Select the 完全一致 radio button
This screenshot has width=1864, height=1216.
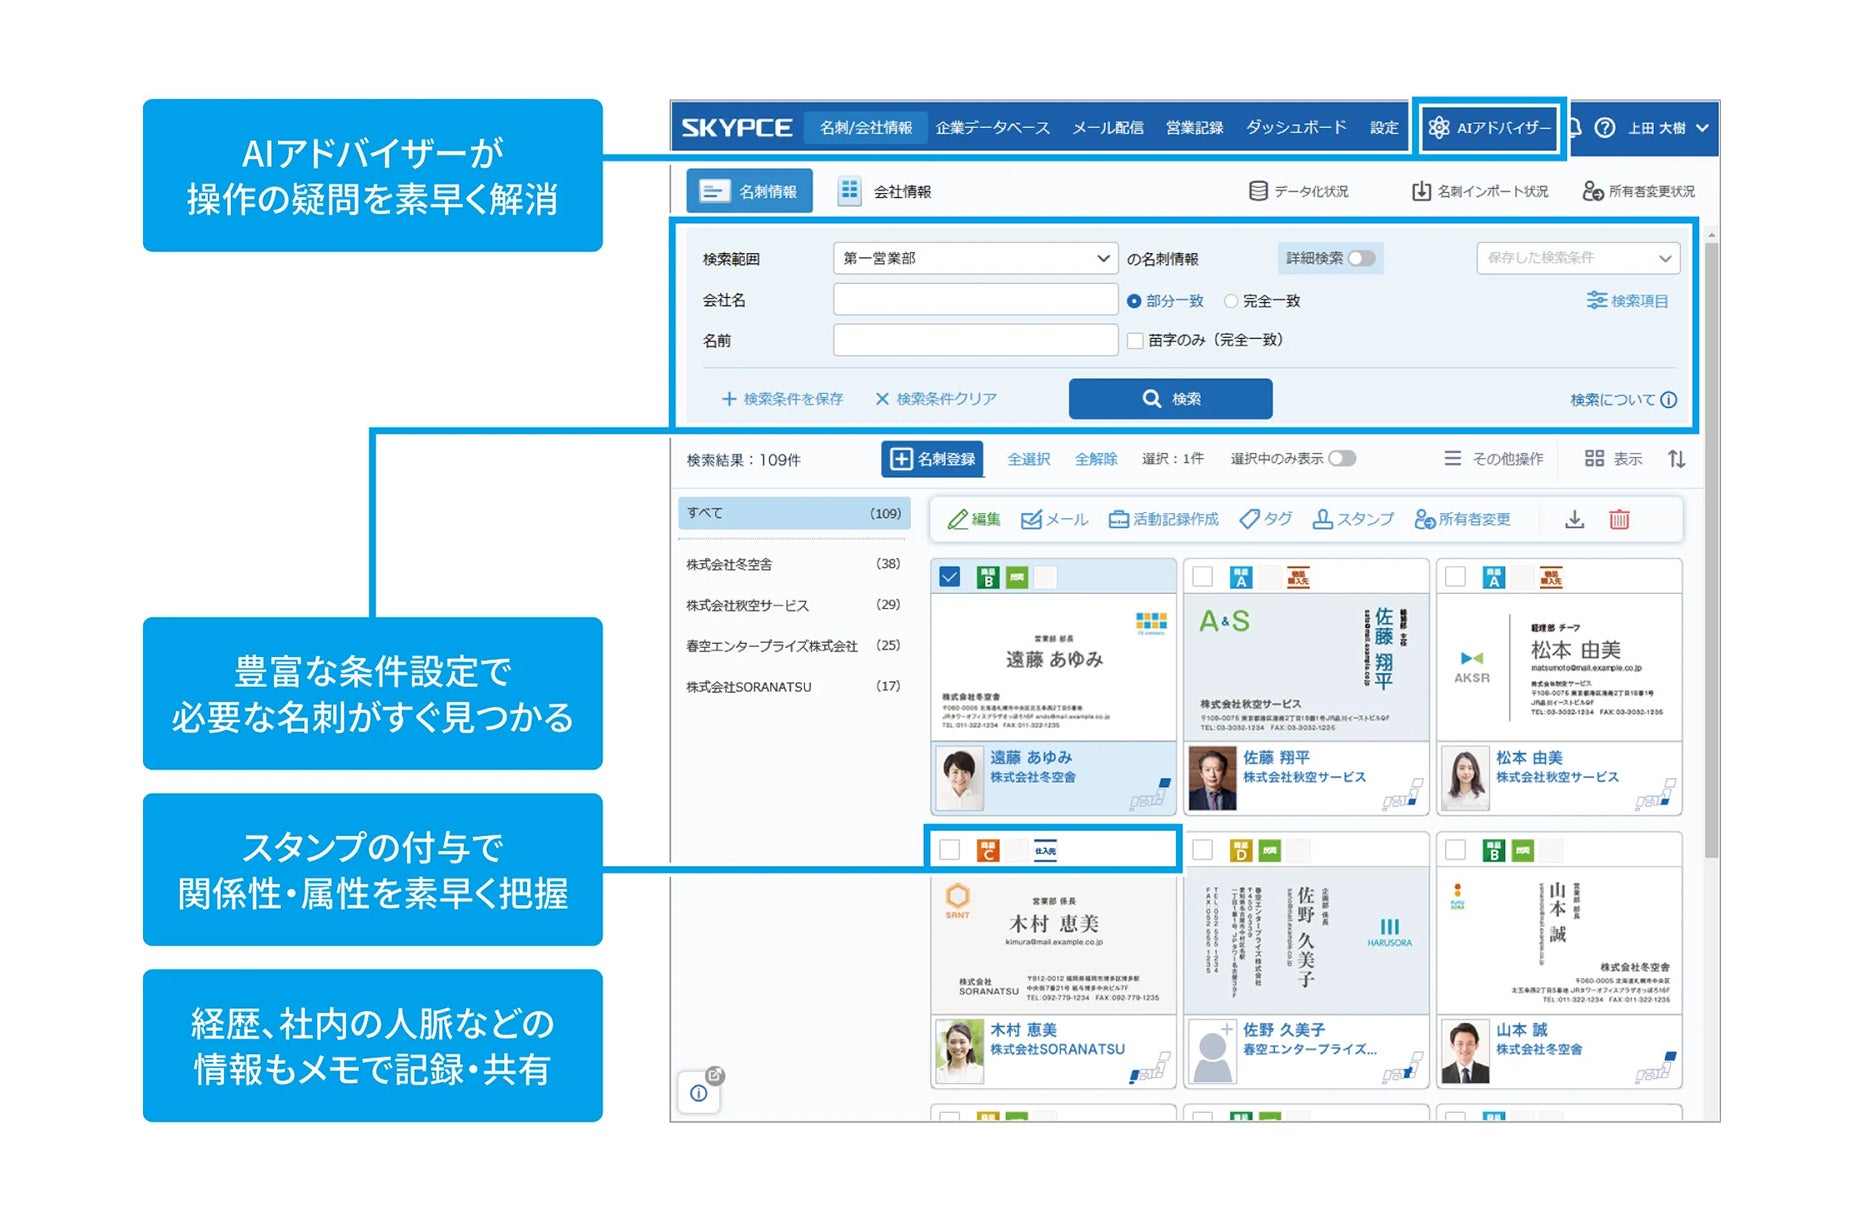[1231, 301]
